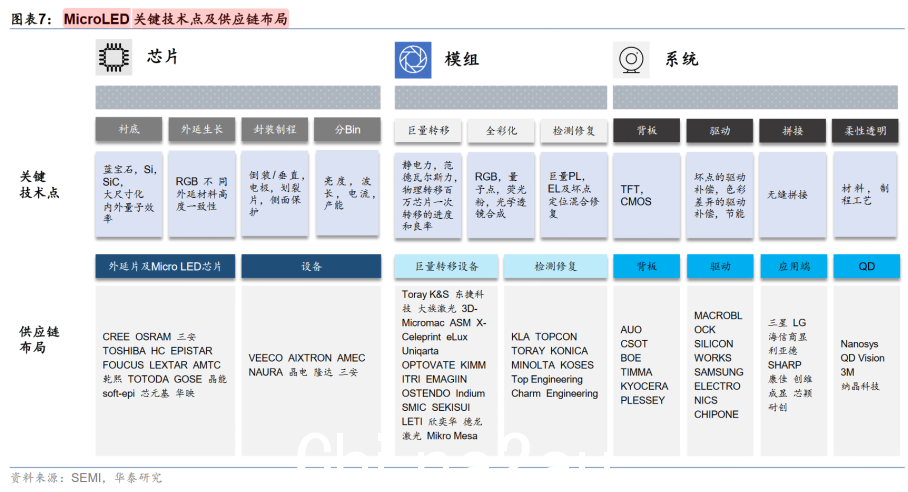The height and width of the screenshot is (492, 908).
Task: Click KYOCERA in the 背板 suppliers
Action: 644,387
